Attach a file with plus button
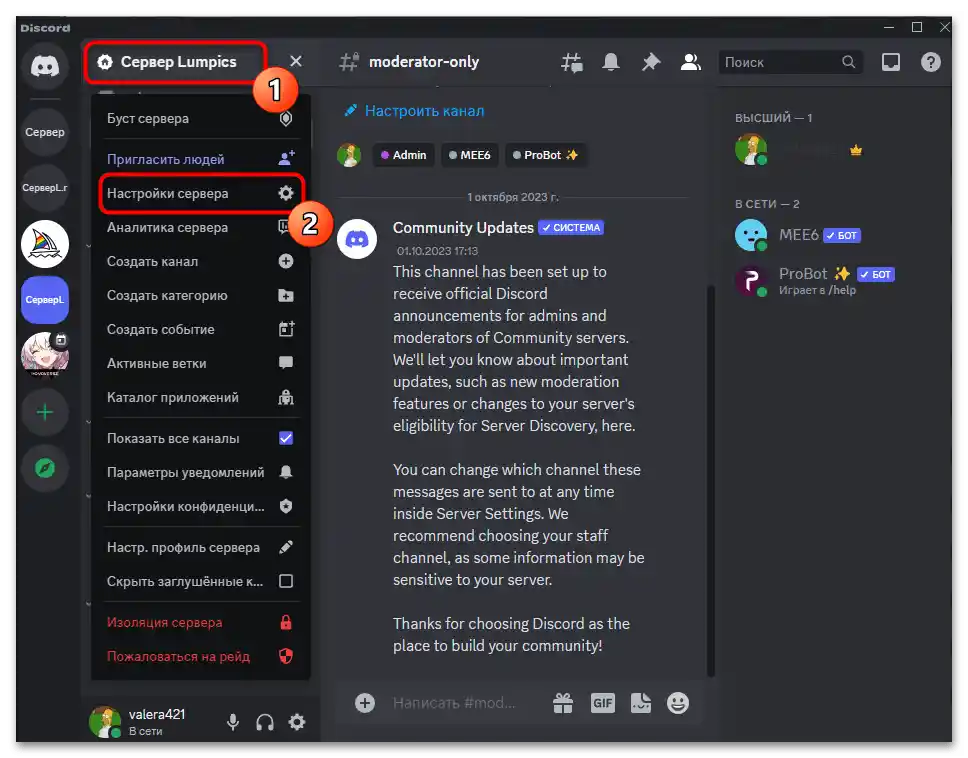This screenshot has width=968, height=758. tap(365, 703)
